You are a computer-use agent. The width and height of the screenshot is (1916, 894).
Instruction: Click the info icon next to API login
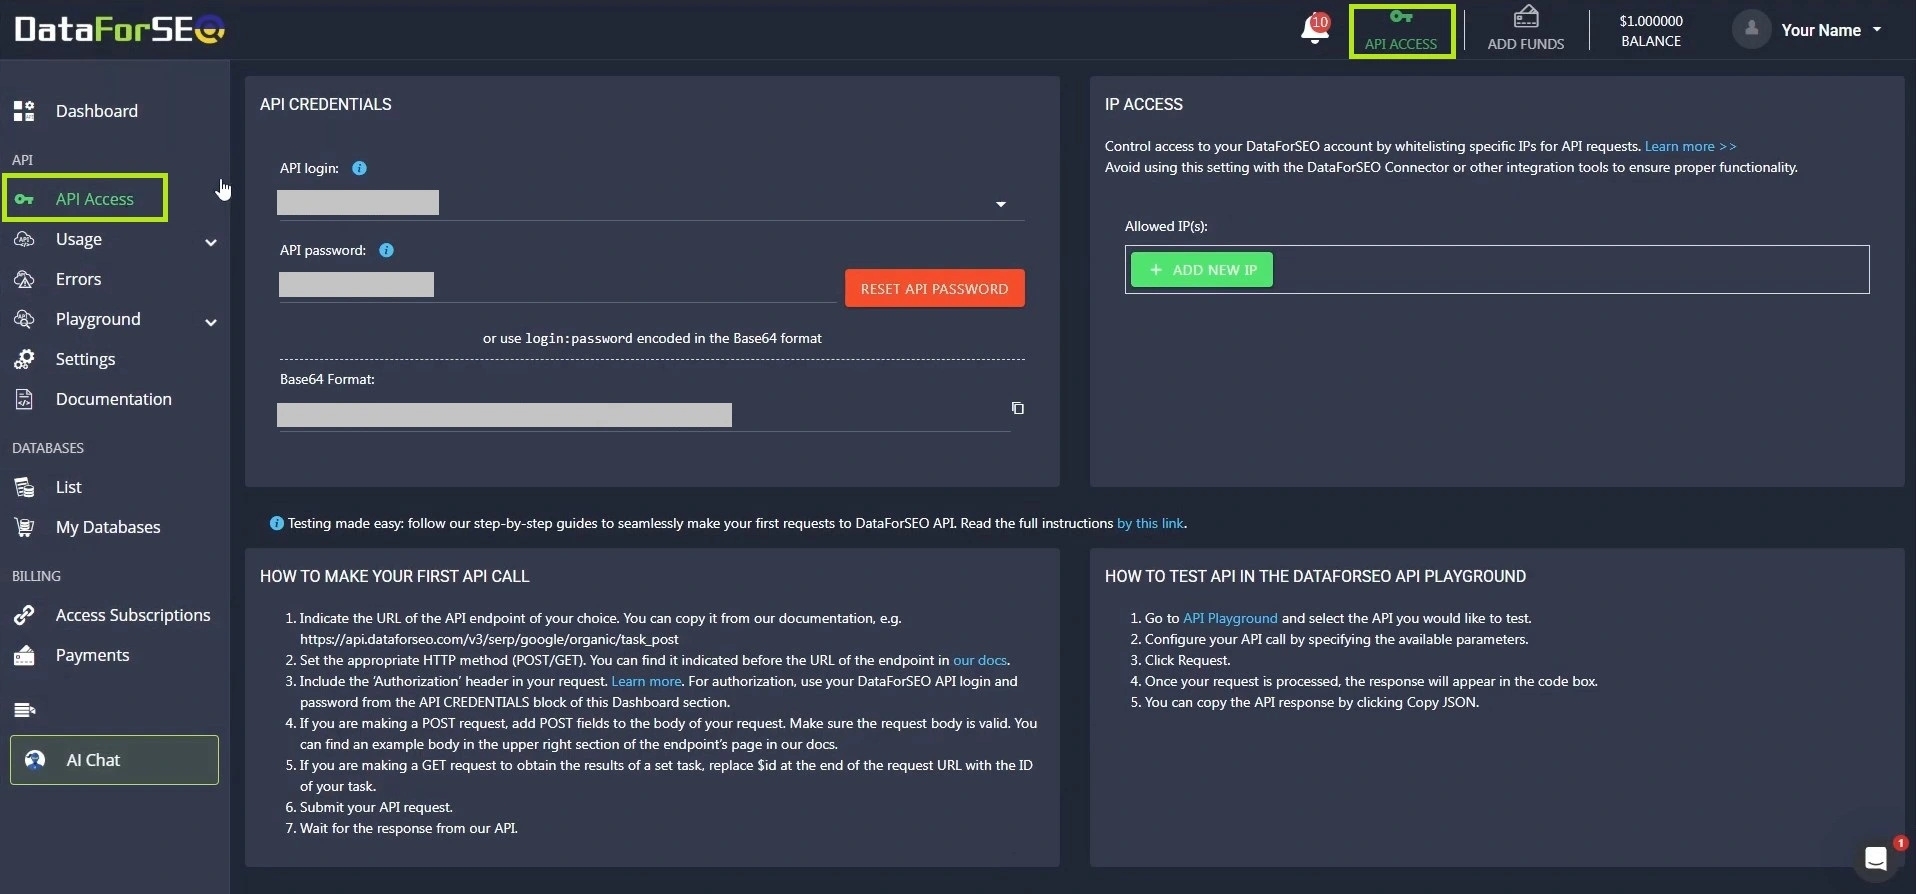[x=359, y=168]
